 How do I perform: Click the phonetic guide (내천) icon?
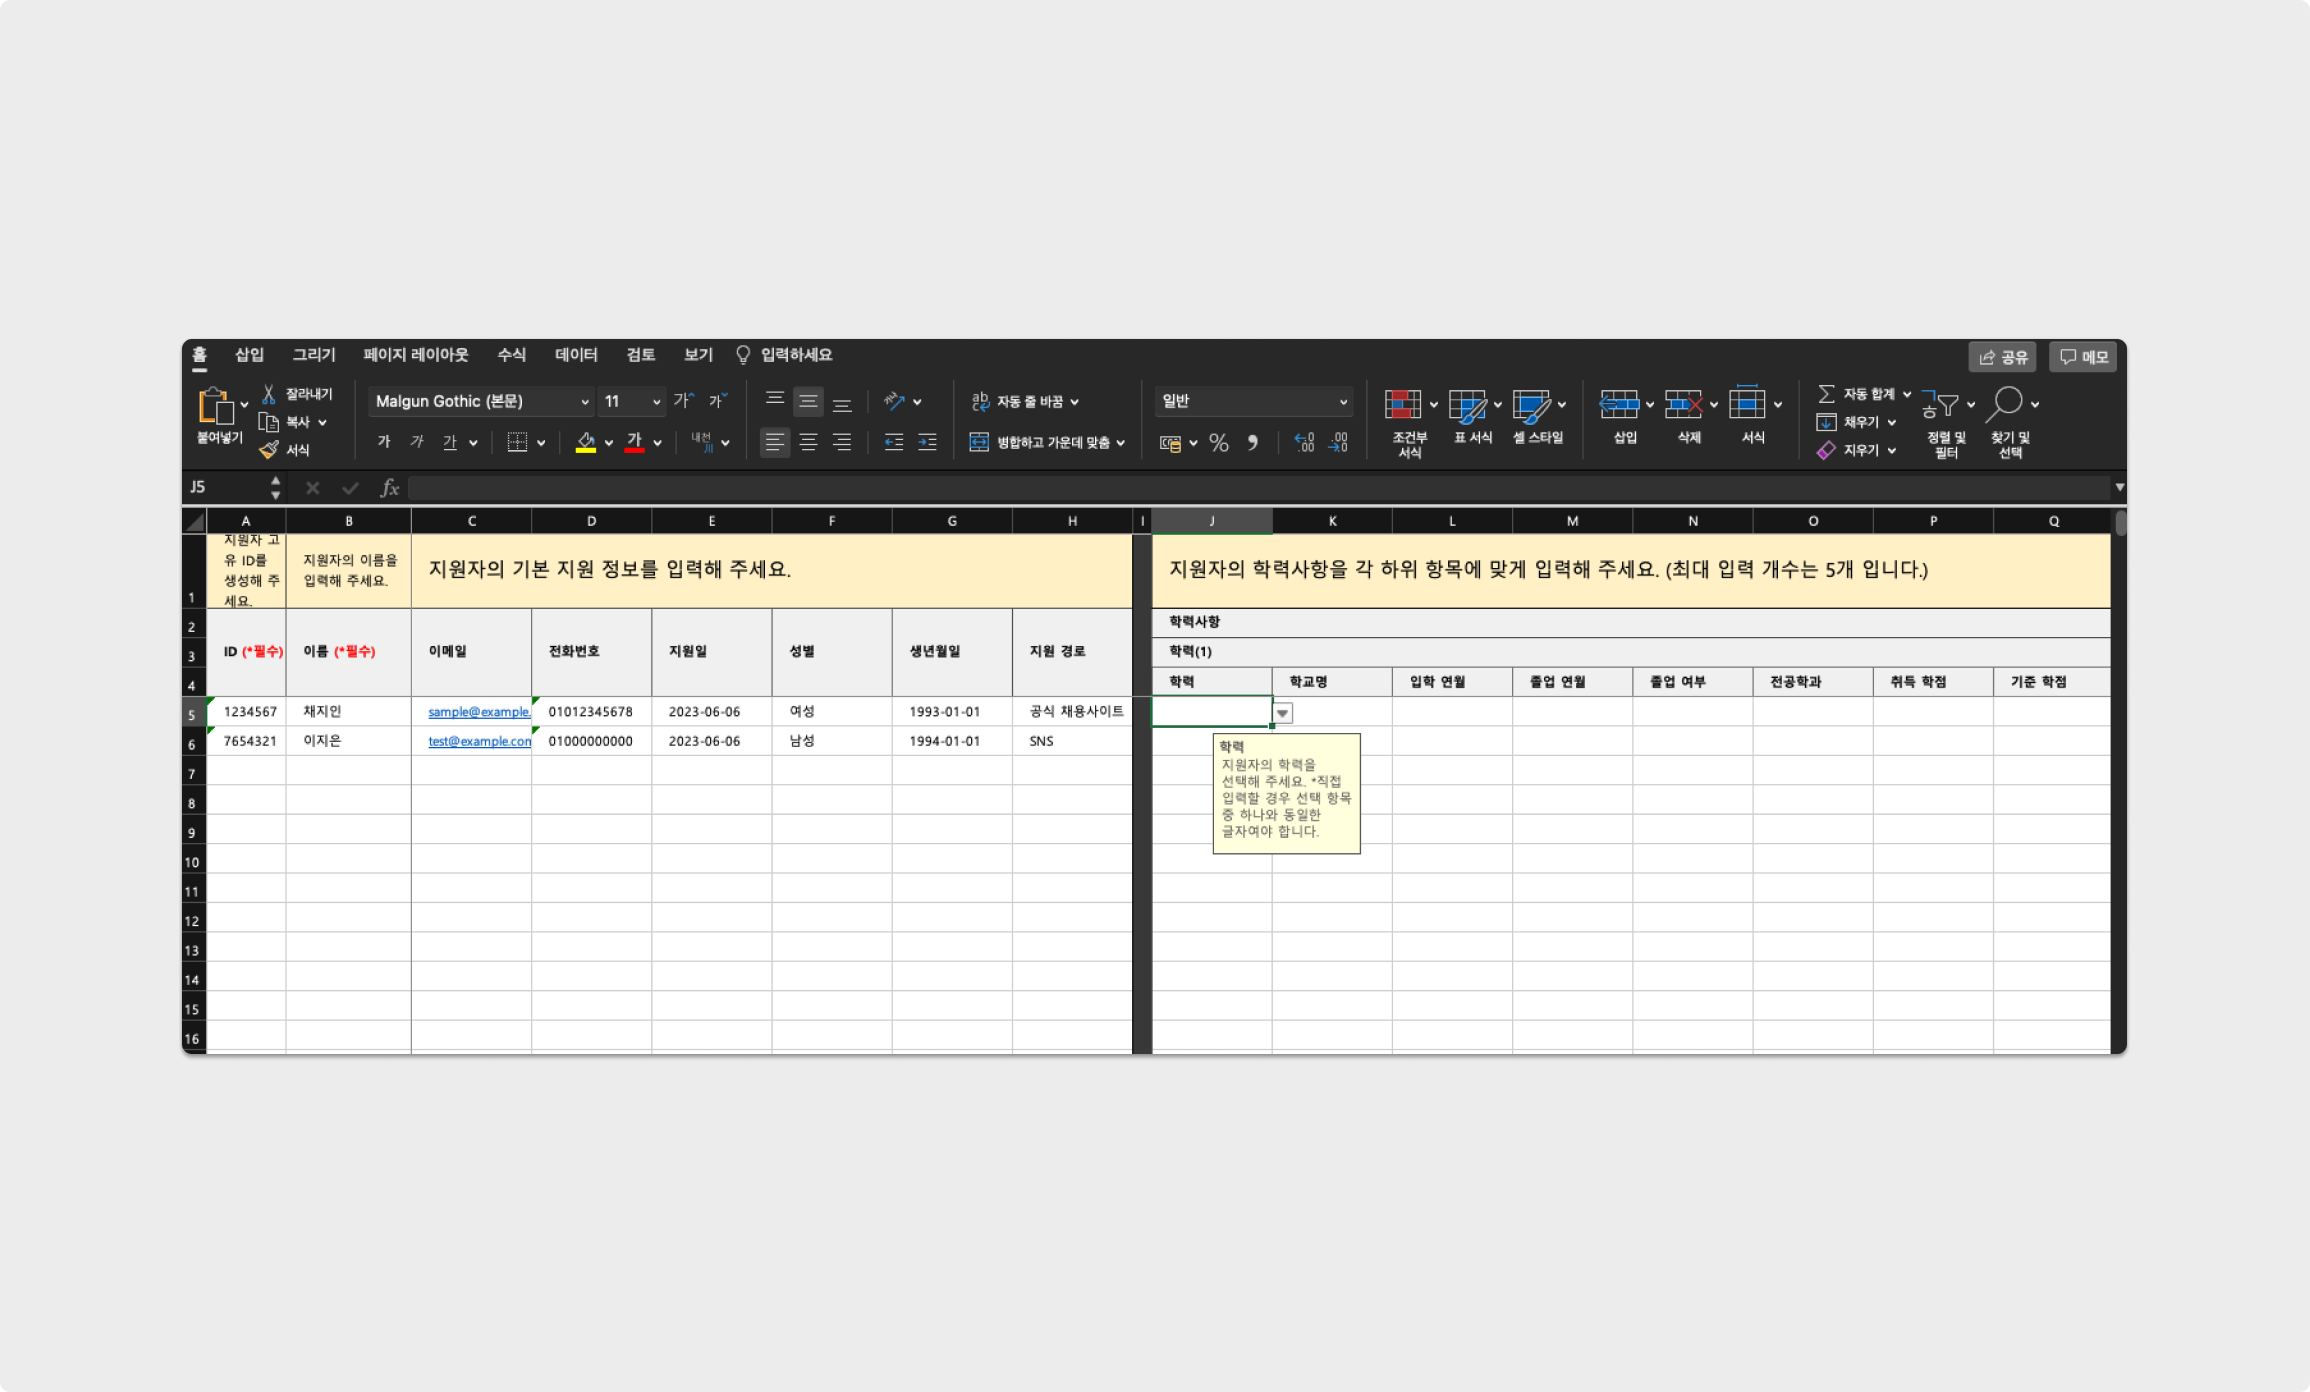[x=702, y=442]
